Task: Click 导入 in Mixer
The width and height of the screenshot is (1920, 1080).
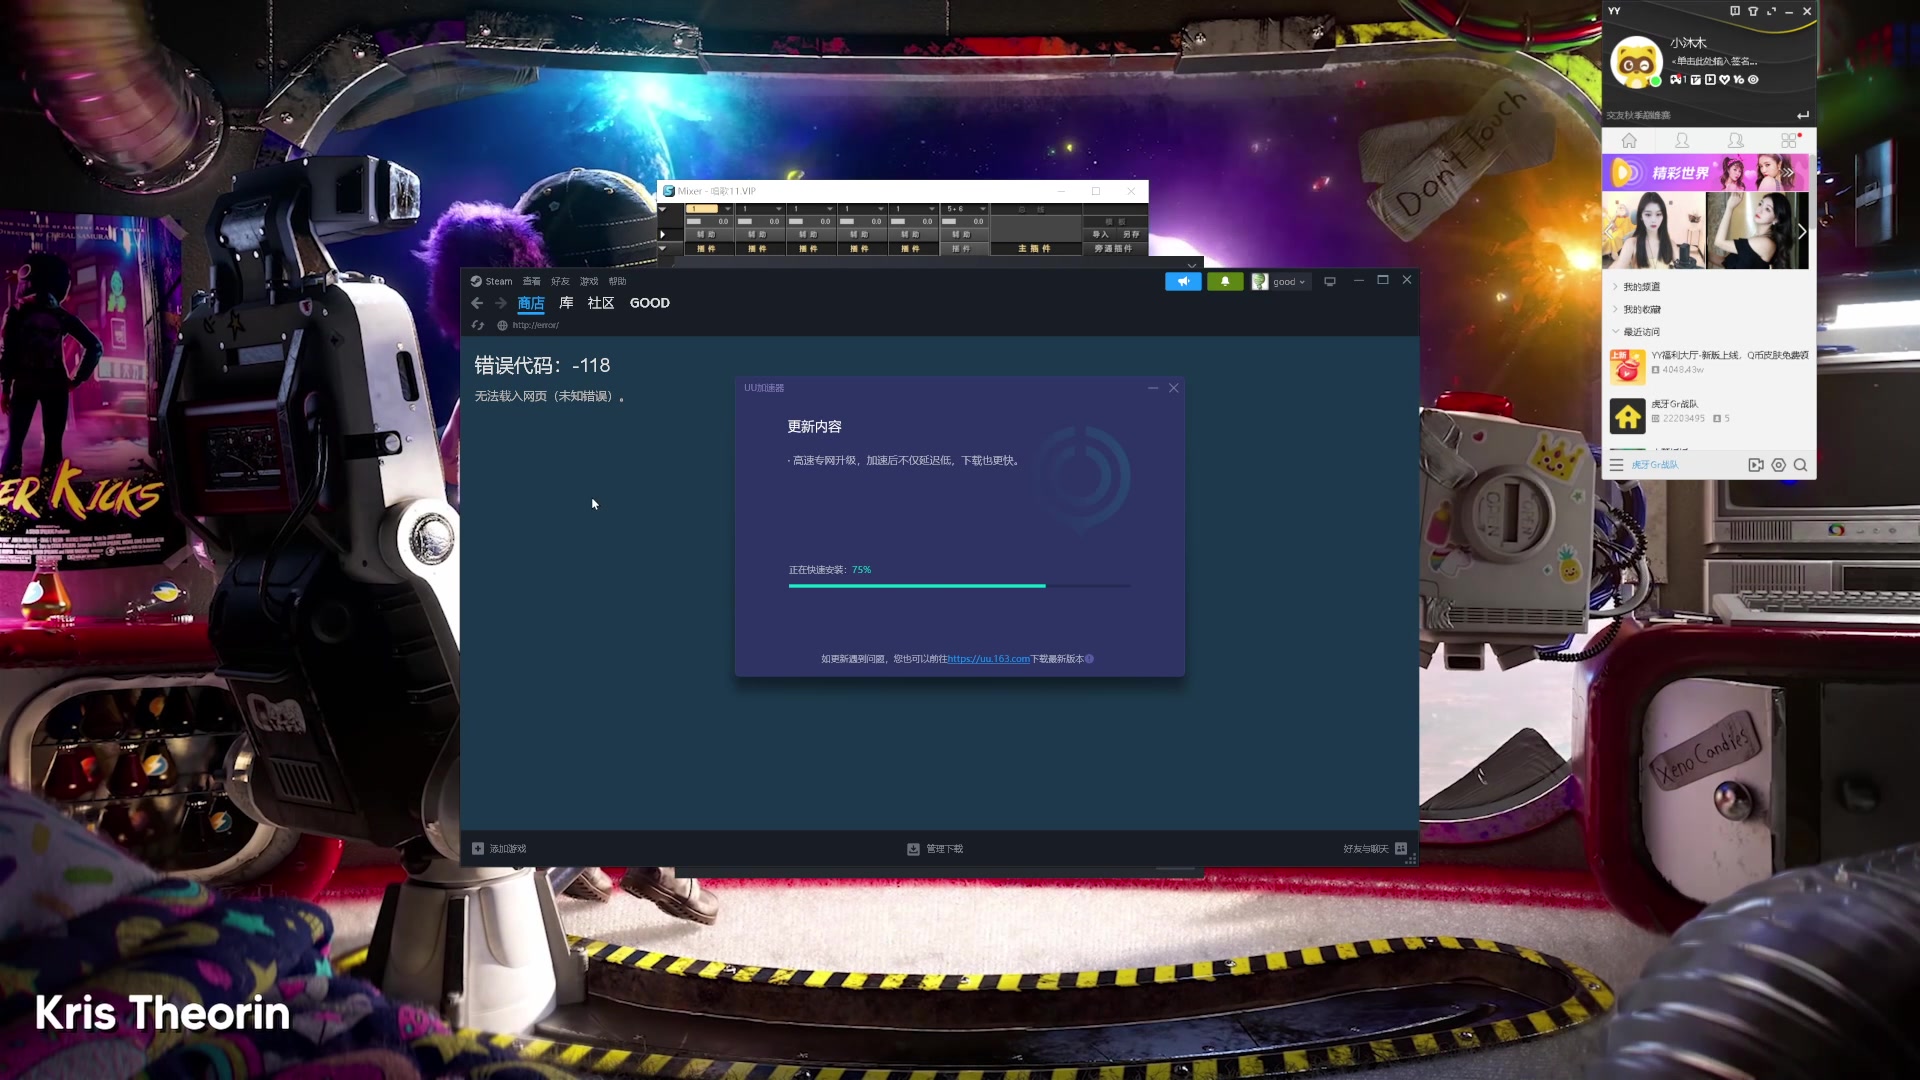Action: pos(1100,235)
